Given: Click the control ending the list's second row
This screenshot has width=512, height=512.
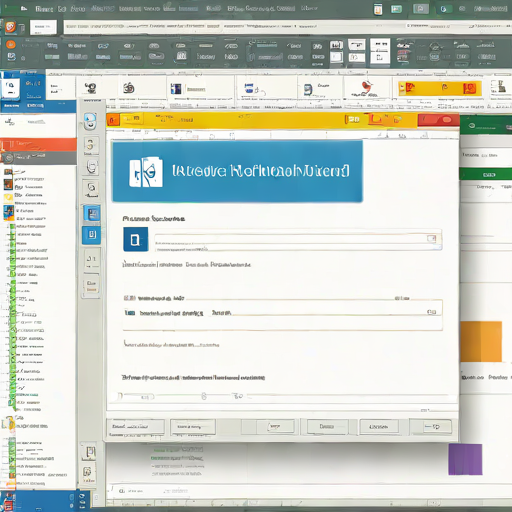Looking at the screenshot, I should coord(431,312).
